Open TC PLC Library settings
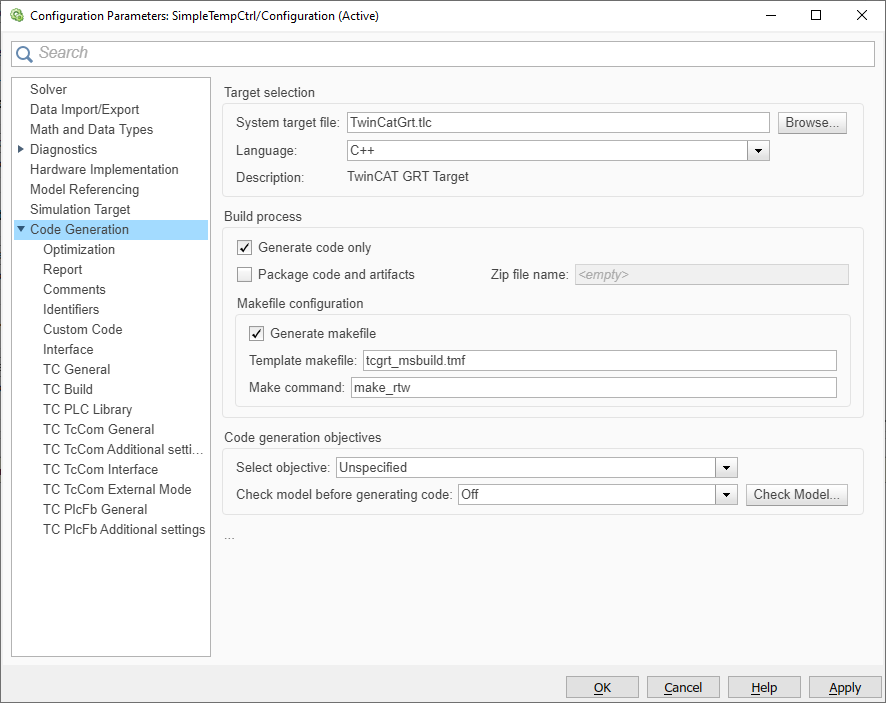 tap(88, 409)
